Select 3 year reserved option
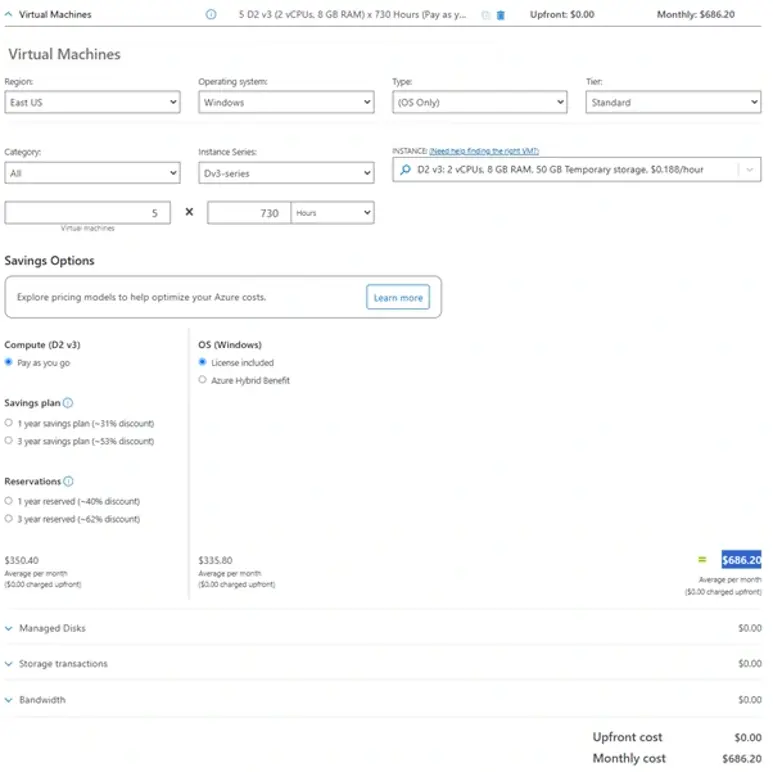 (x=8, y=519)
